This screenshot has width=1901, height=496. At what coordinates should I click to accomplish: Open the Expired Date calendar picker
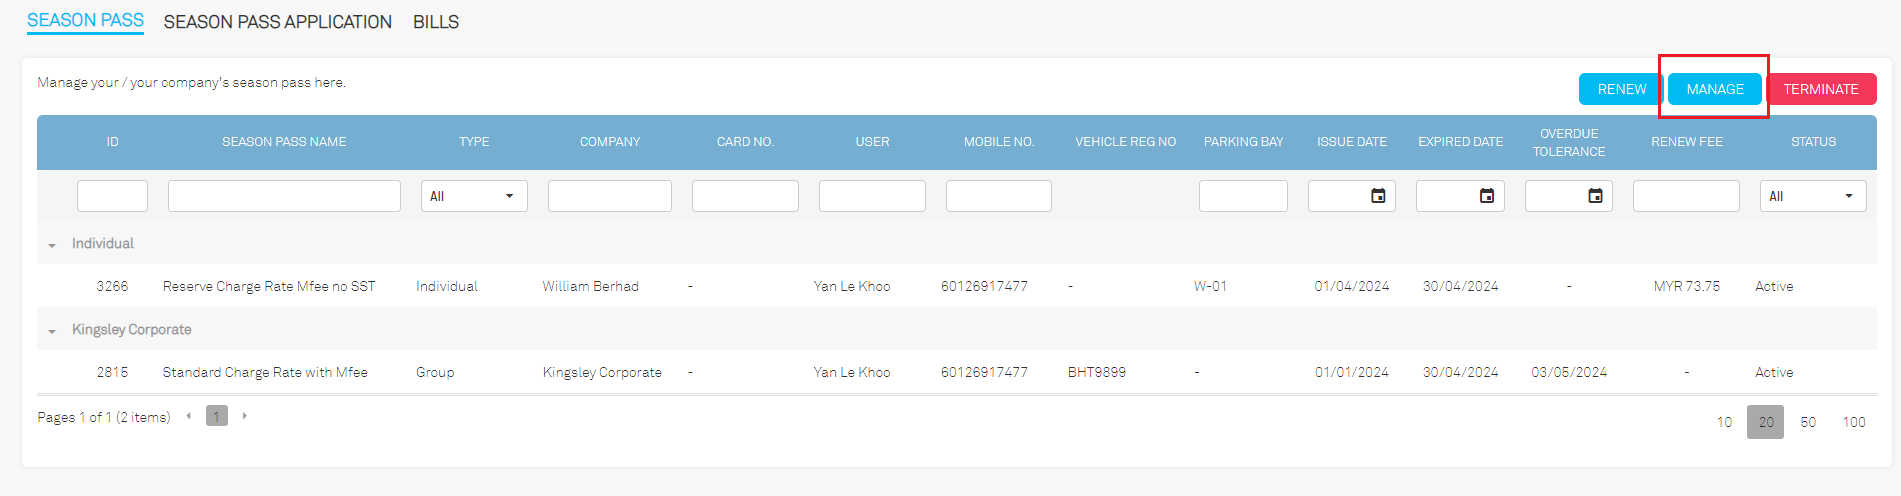[x=1487, y=196]
